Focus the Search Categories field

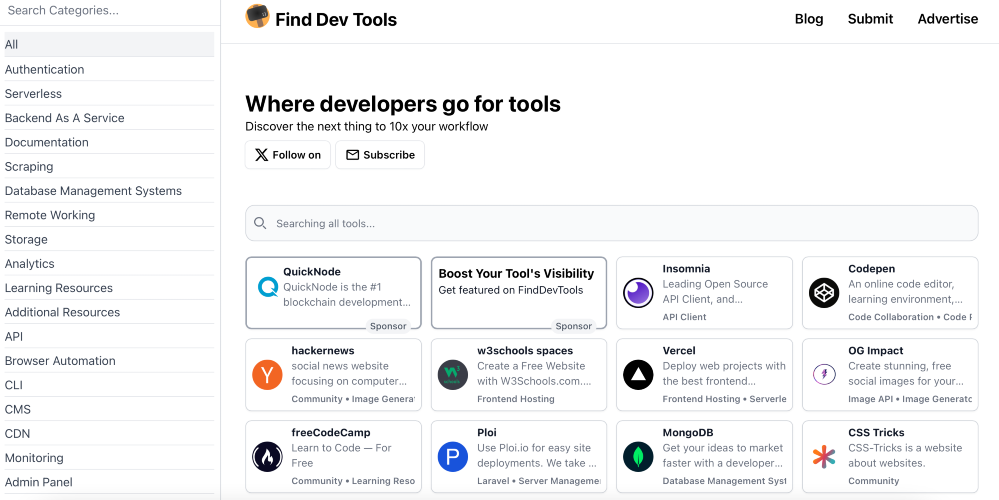pos(110,11)
